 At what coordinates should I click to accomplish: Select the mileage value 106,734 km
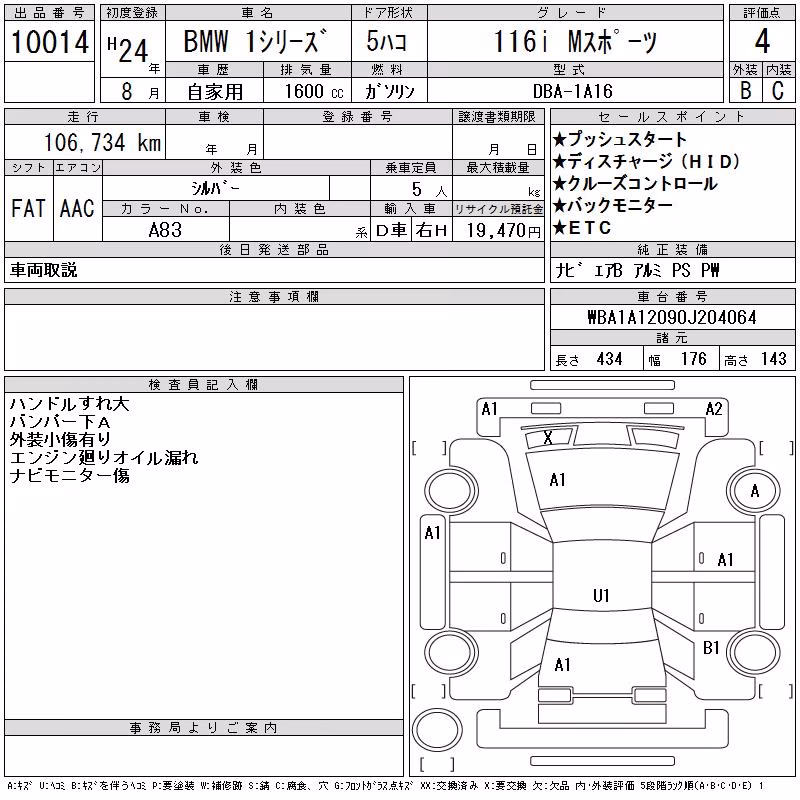(102, 142)
